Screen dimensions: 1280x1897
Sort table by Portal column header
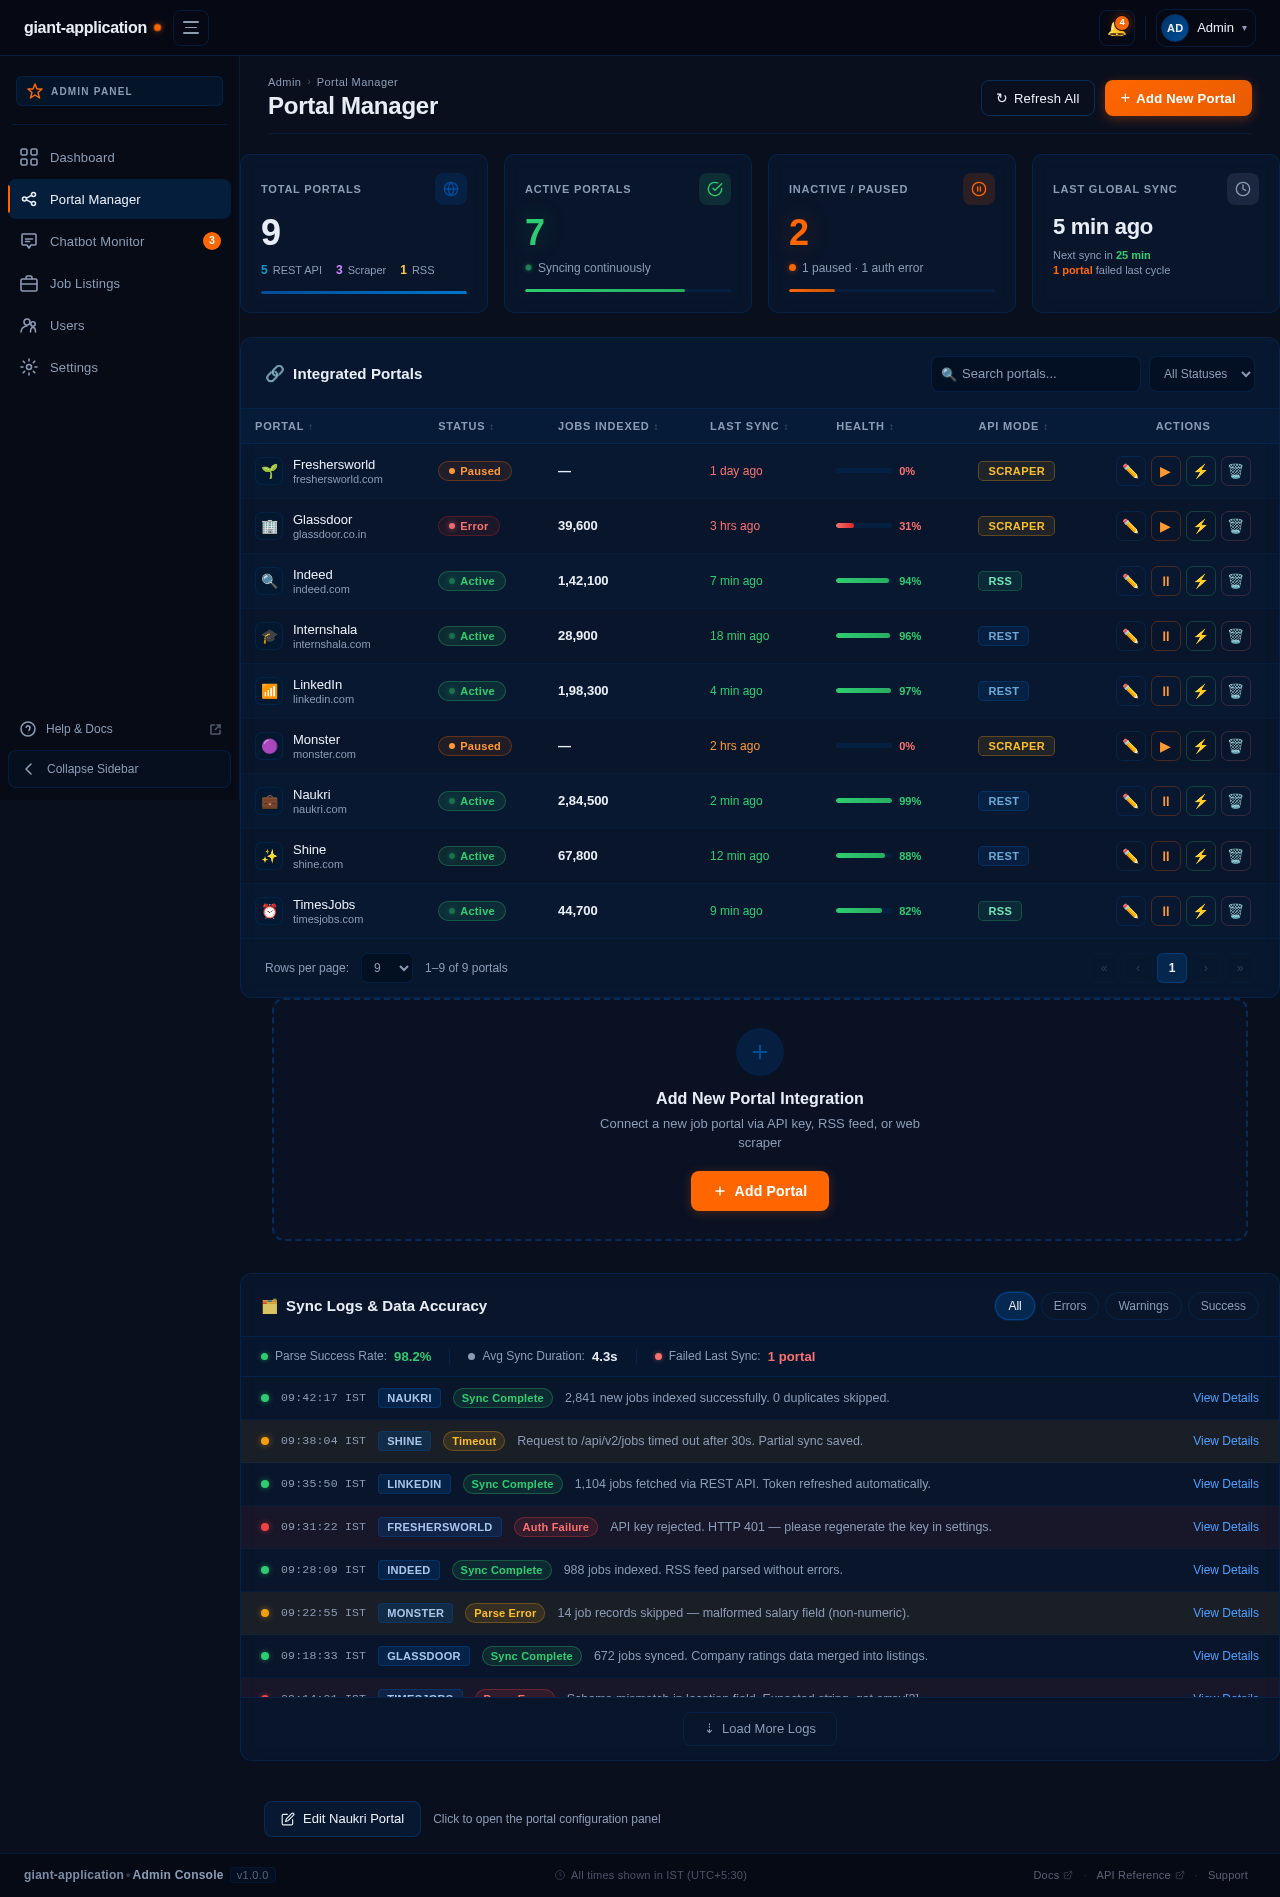point(284,426)
